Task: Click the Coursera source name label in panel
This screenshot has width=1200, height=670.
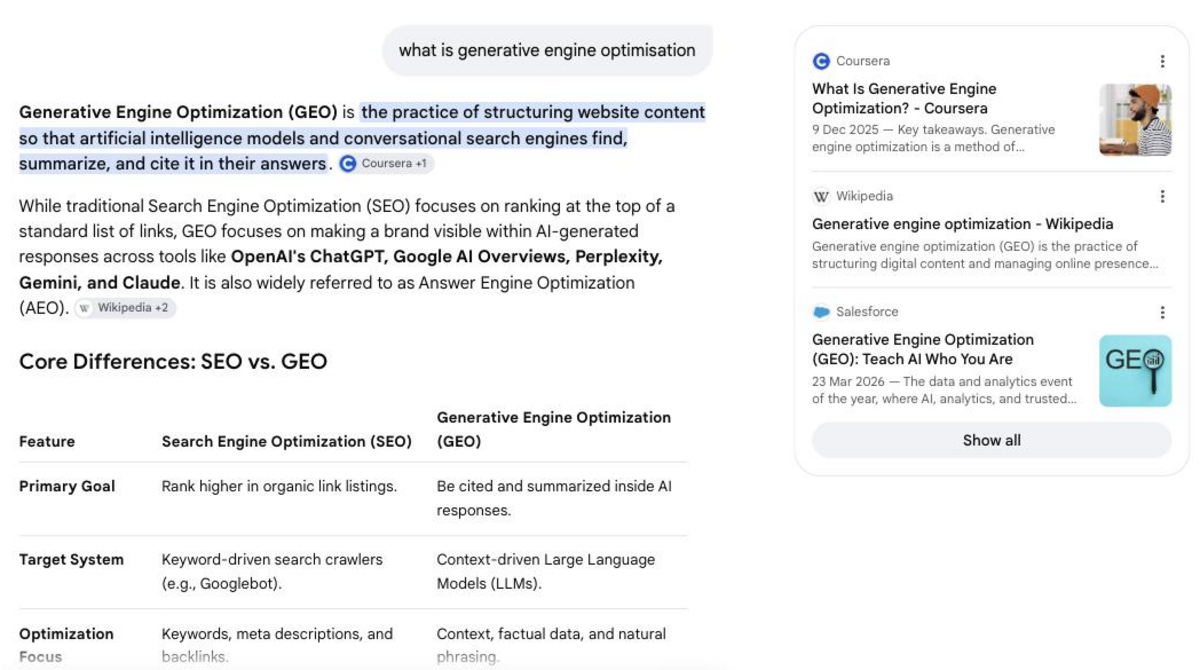Action: click(862, 61)
